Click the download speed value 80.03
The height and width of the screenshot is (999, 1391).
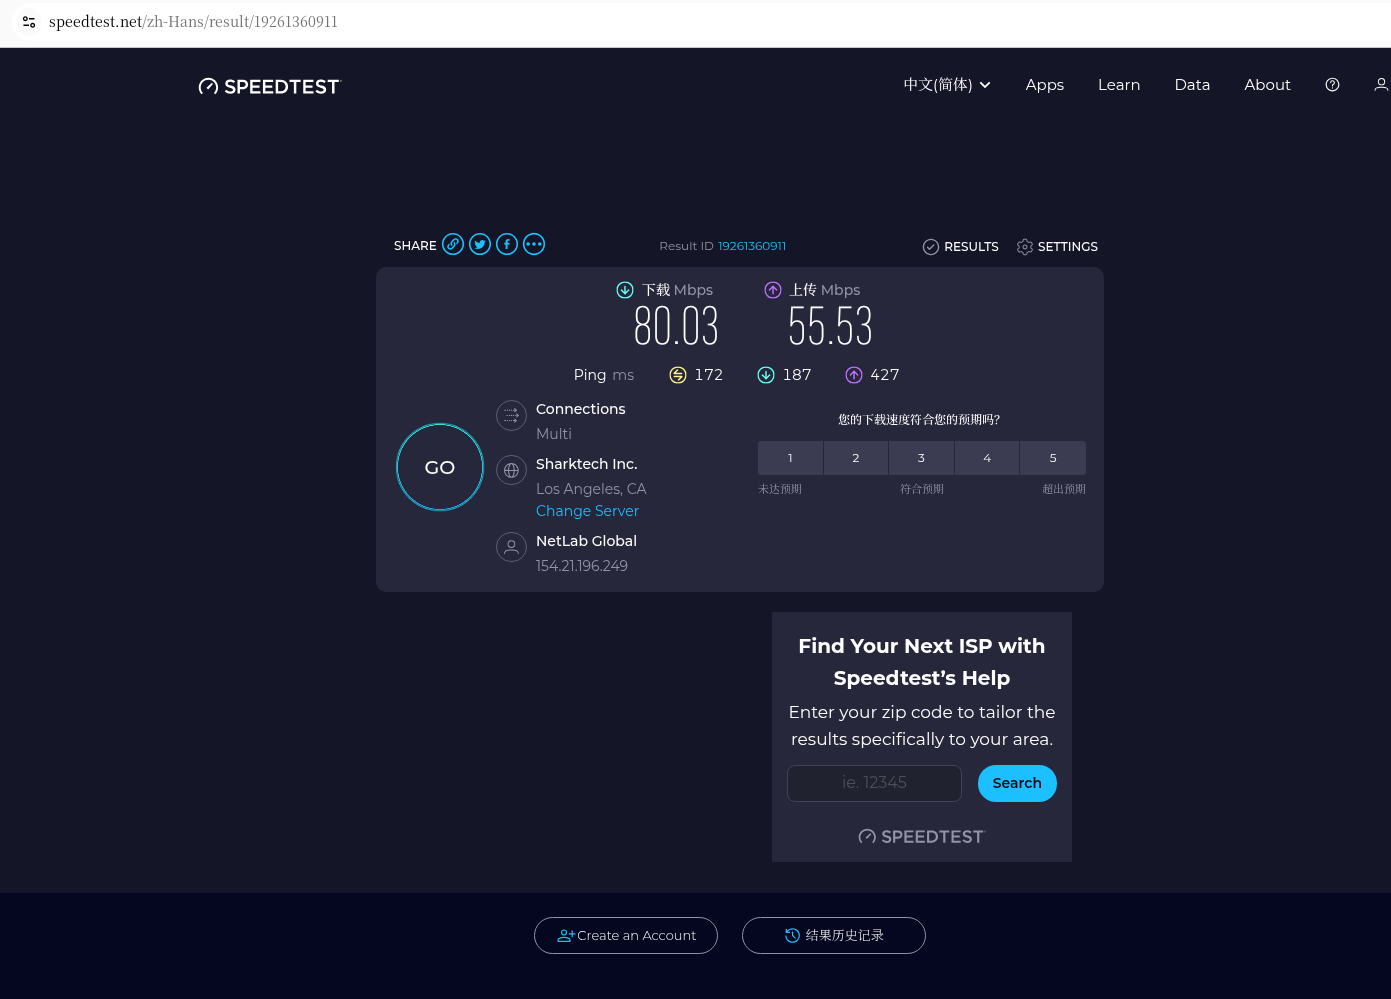pos(677,326)
